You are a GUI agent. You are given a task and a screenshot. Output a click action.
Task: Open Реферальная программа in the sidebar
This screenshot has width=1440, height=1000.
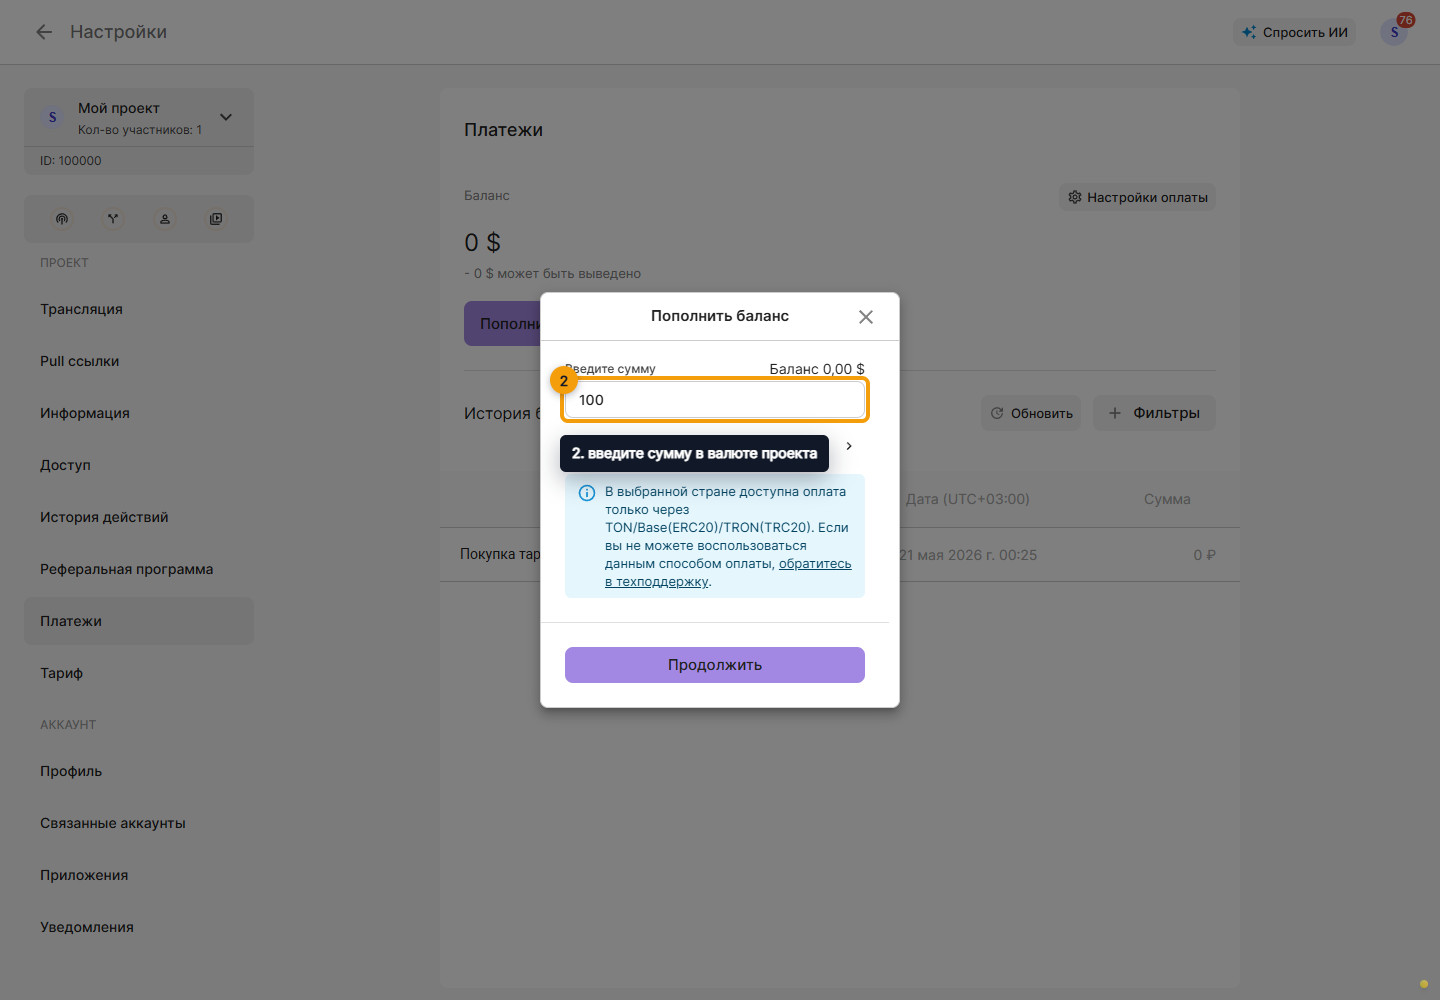[139, 569]
